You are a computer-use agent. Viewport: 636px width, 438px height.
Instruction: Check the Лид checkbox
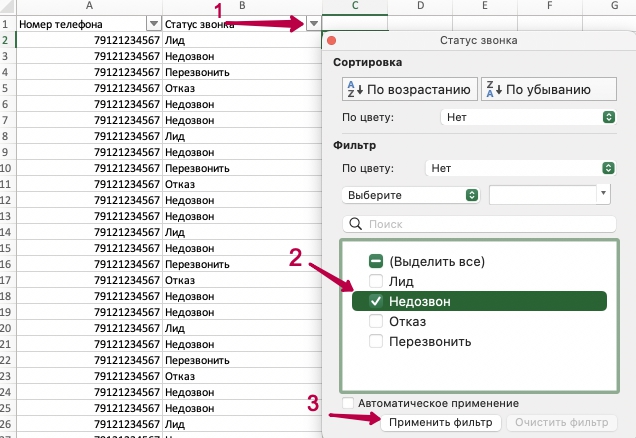click(376, 281)
